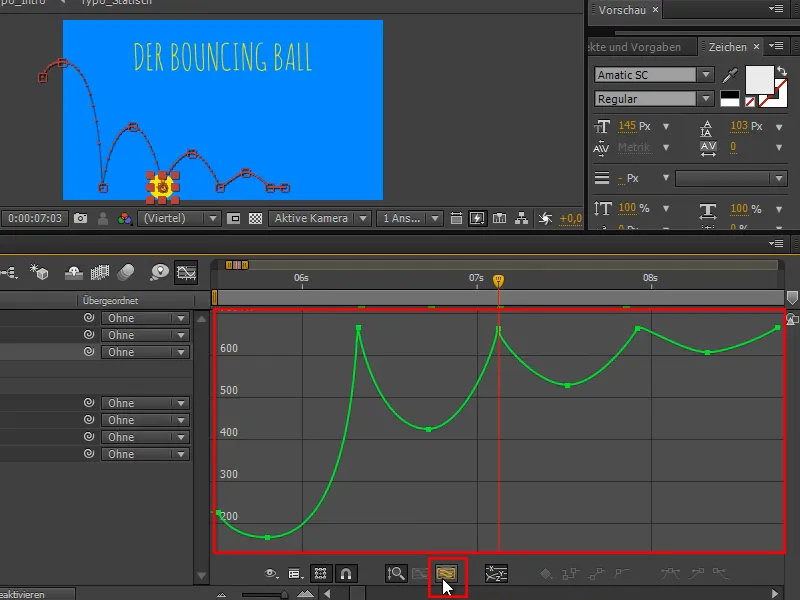This screenshot has height=600, width=800.
Task: Toggle the snapping magnet in the Graph Editor
Action: click(x=344, y=575)
